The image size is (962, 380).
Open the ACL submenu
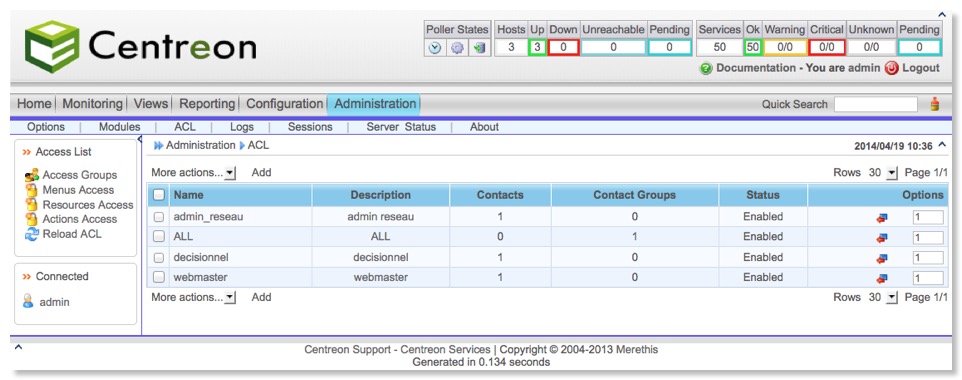185,127
